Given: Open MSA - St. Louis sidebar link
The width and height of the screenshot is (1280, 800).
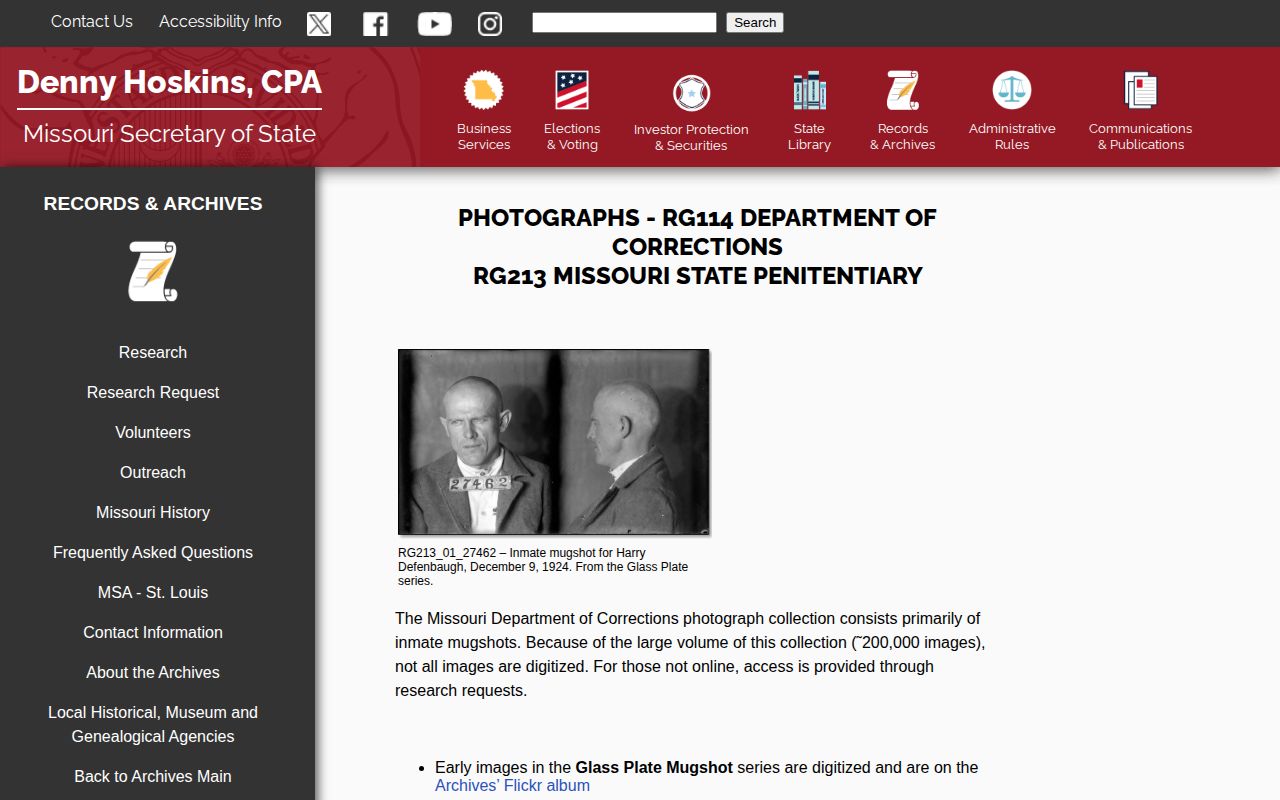Looking at the screenshot, I should pyautogui.click(x=153, y=592).
